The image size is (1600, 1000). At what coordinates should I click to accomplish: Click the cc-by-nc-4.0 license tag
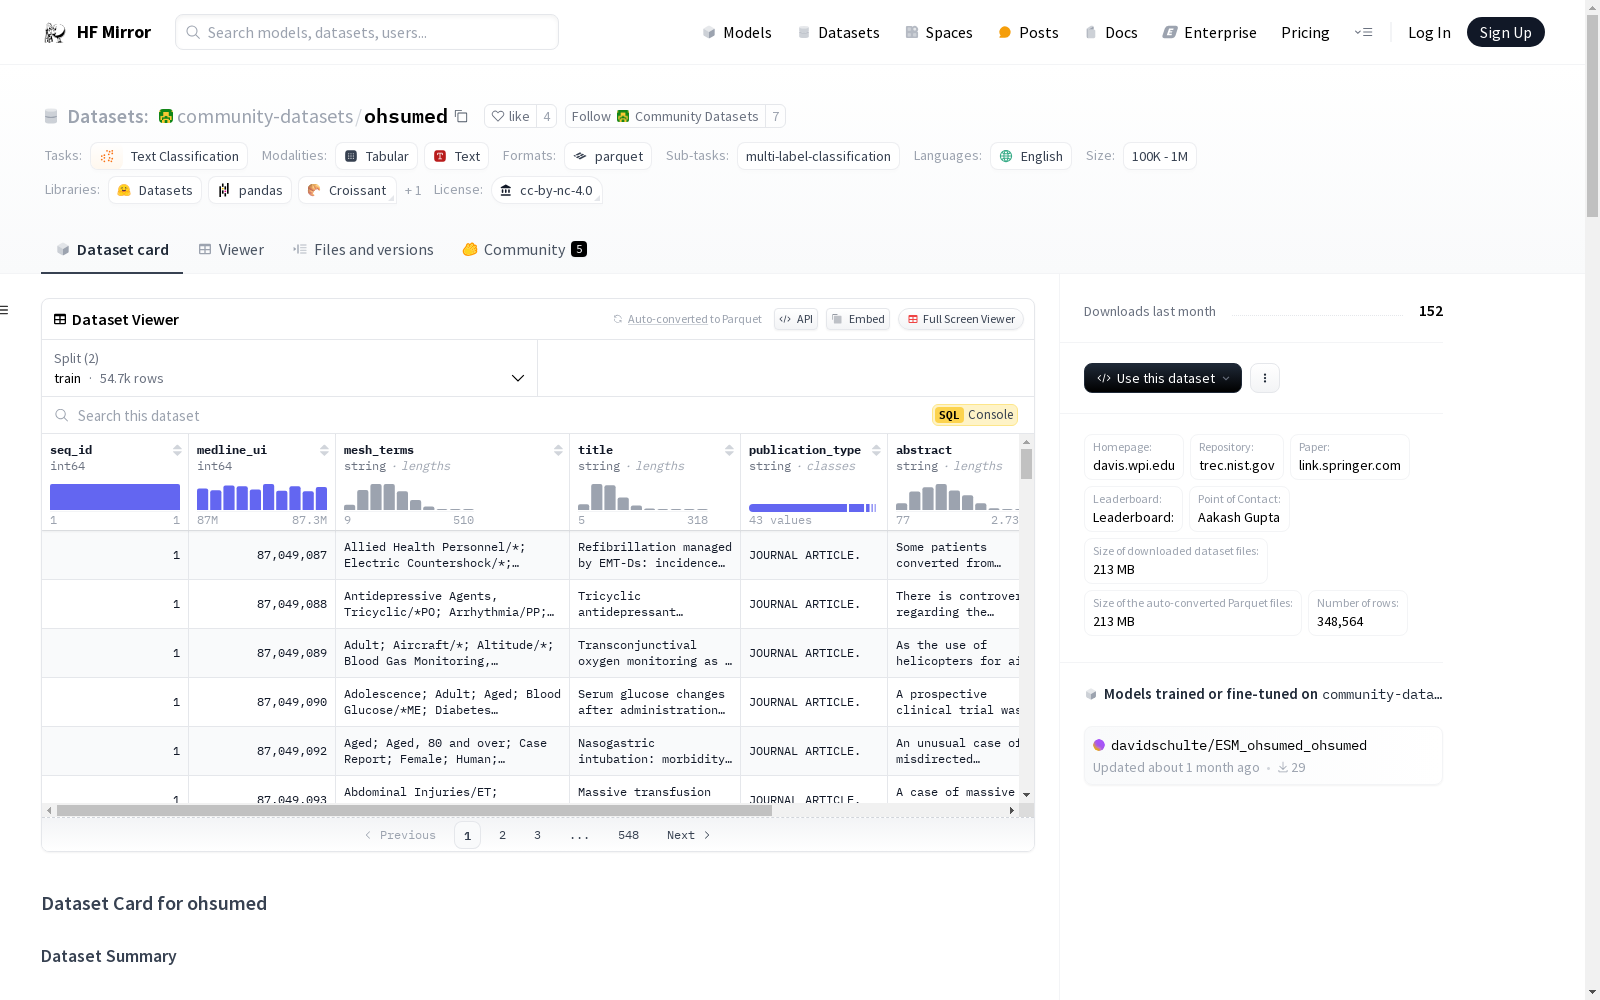coord(547,190)
